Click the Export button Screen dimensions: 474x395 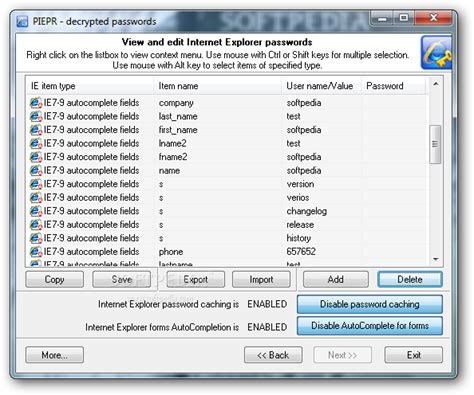pos(196,279)
